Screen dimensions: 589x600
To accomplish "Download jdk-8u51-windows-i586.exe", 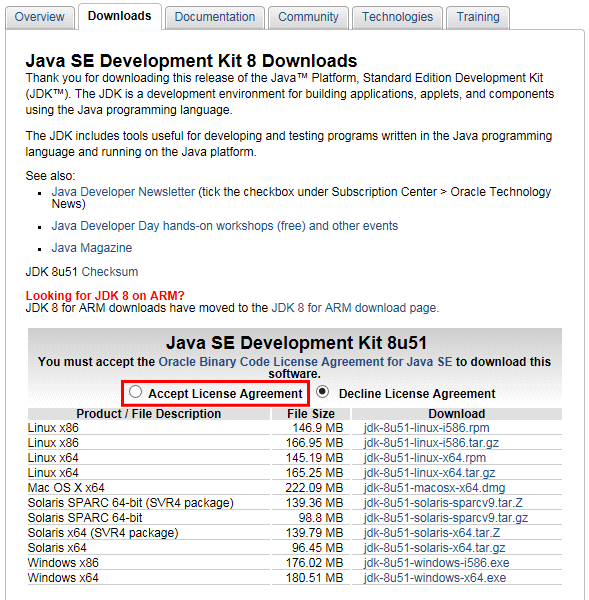I will pyautogui.click(x=437, y=562).
